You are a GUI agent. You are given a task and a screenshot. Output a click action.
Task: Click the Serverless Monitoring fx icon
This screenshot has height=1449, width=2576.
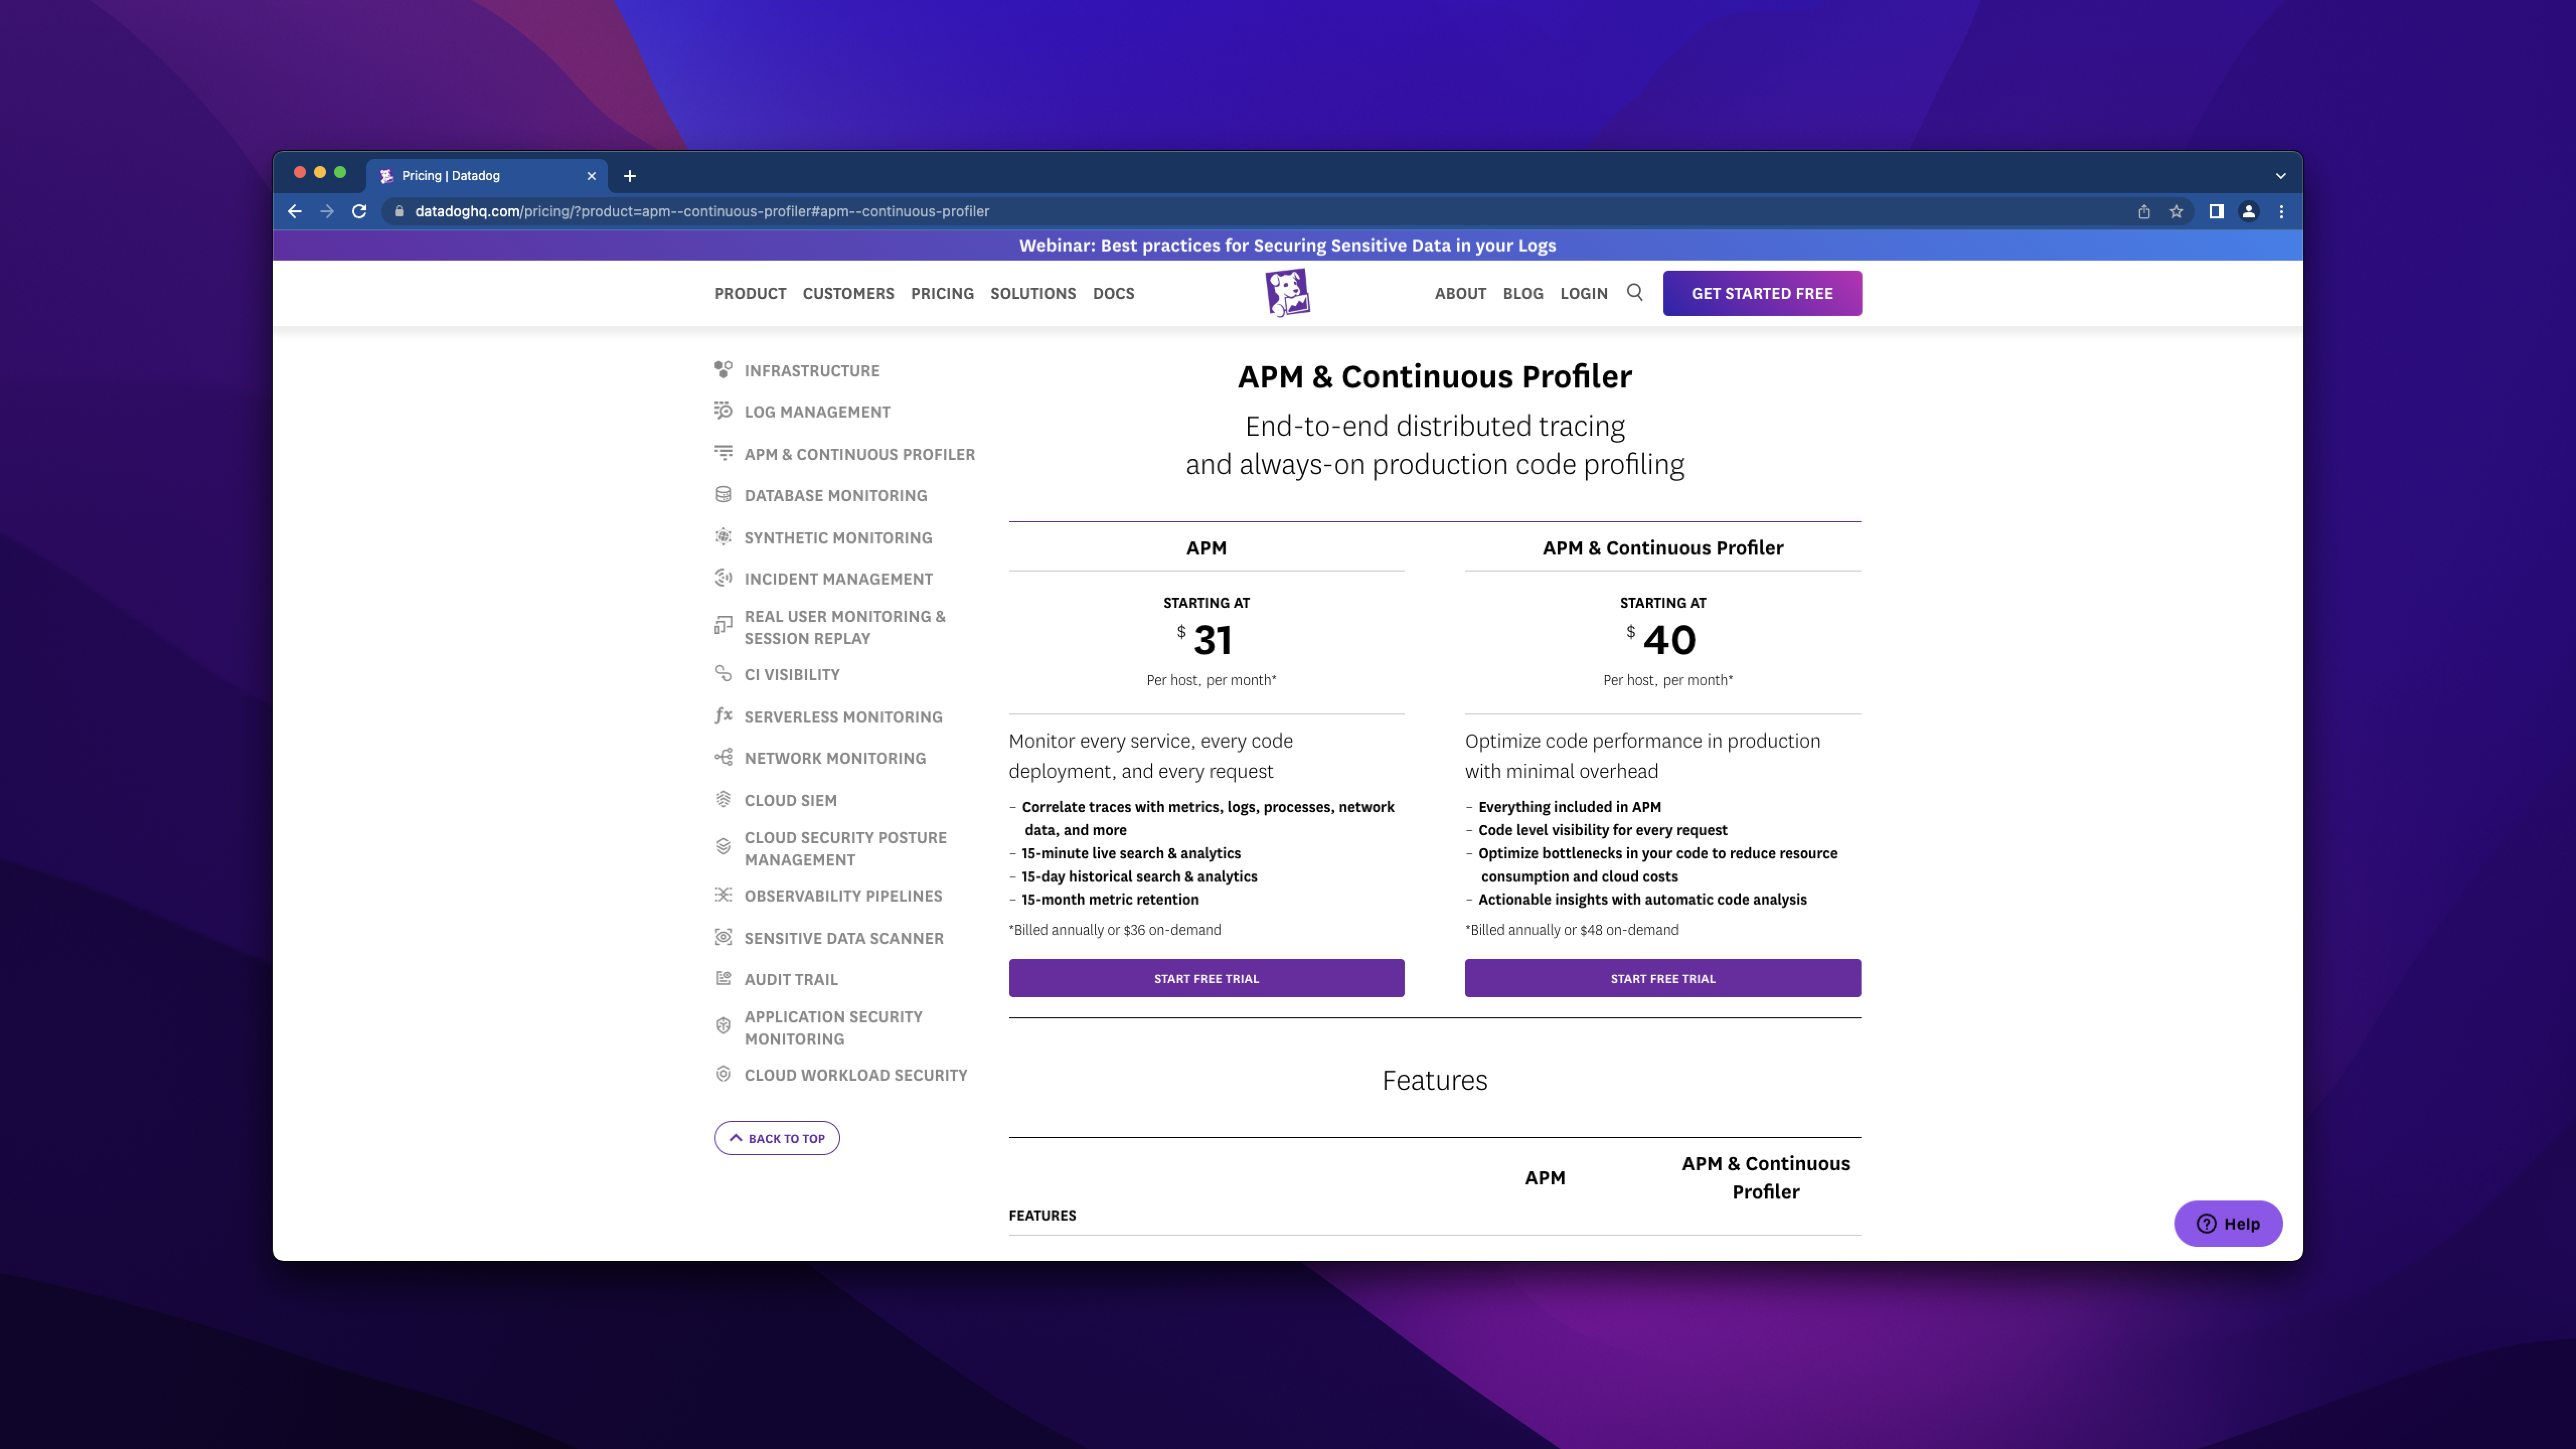pyautogui.click(x=723, y=716)
